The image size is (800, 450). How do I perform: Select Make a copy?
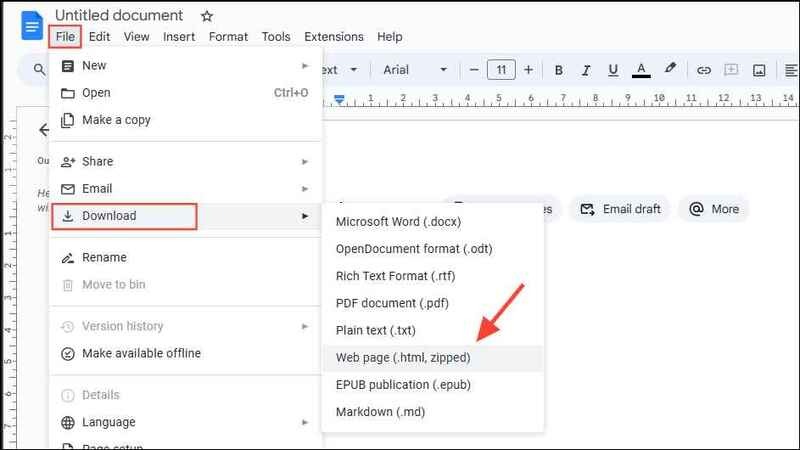tap(186, 120)
